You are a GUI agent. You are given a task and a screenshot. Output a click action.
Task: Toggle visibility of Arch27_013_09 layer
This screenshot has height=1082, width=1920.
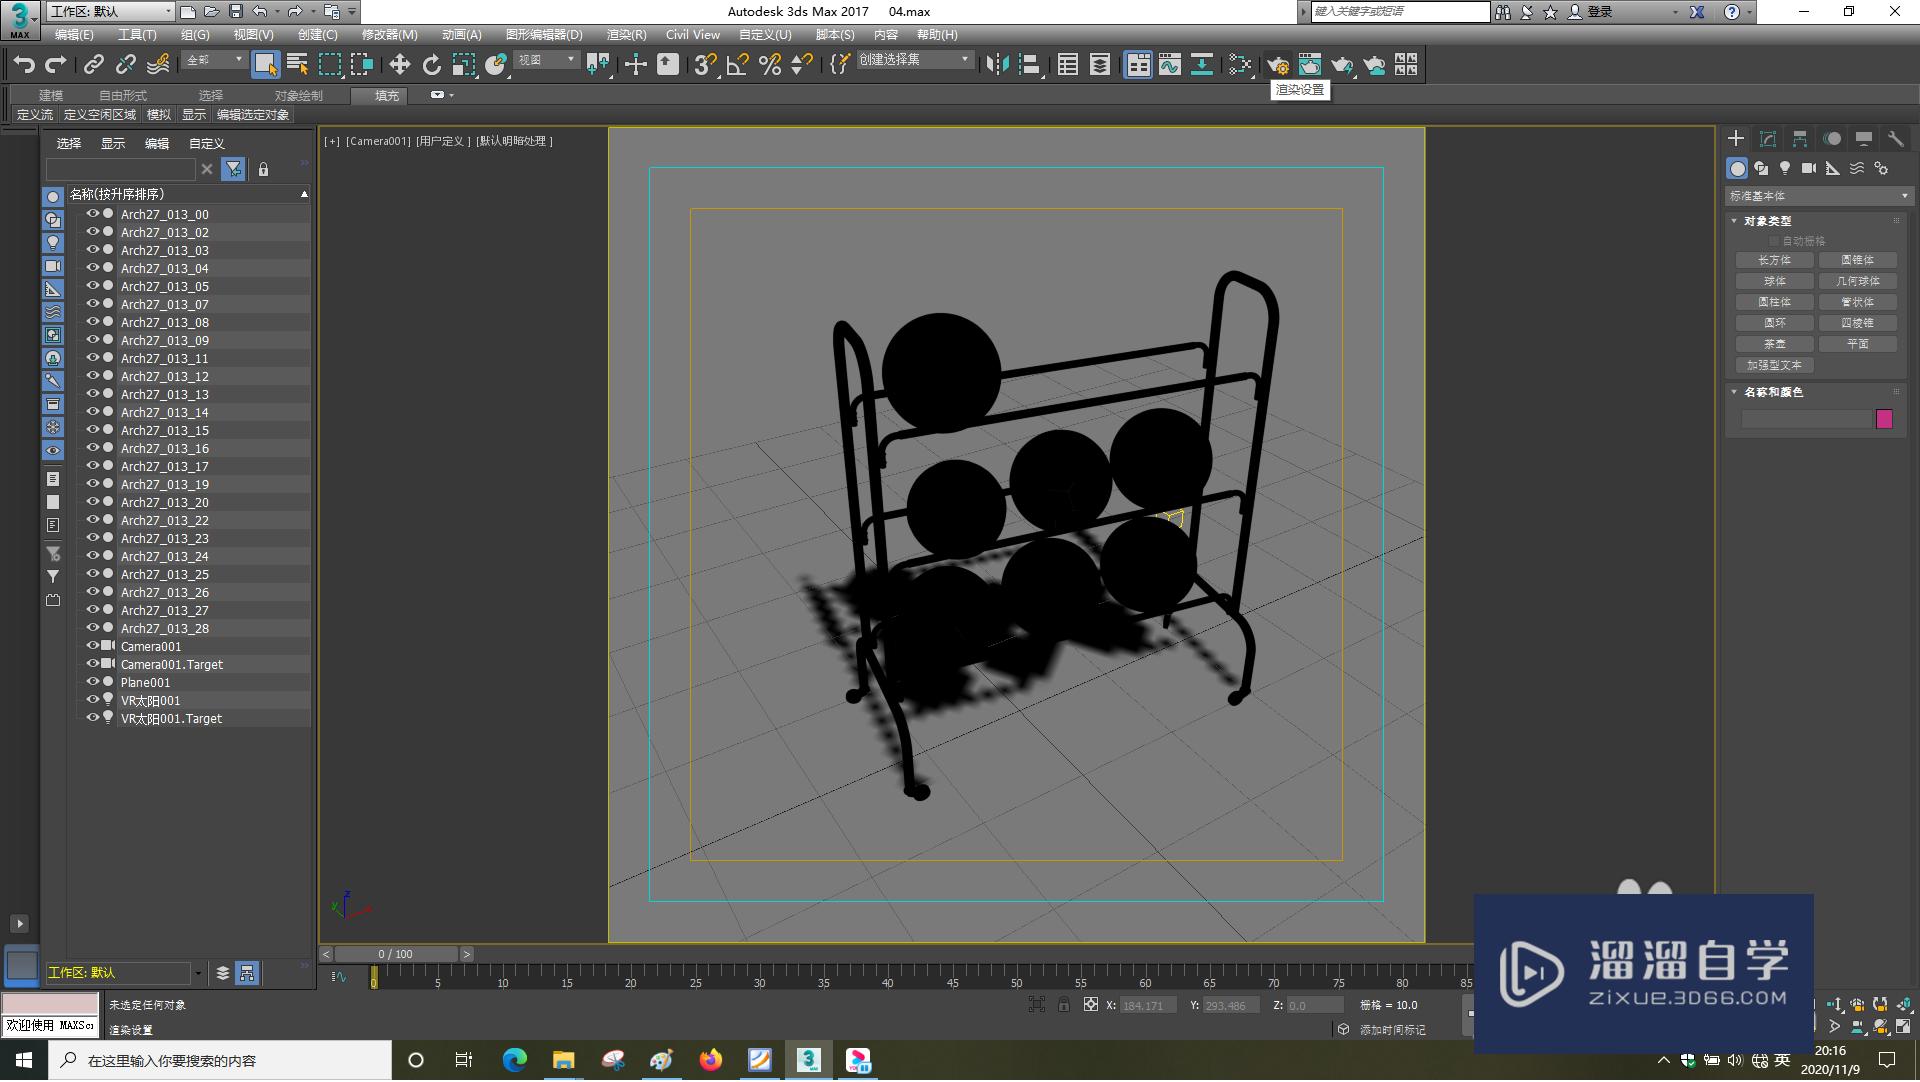click(92, 340)
